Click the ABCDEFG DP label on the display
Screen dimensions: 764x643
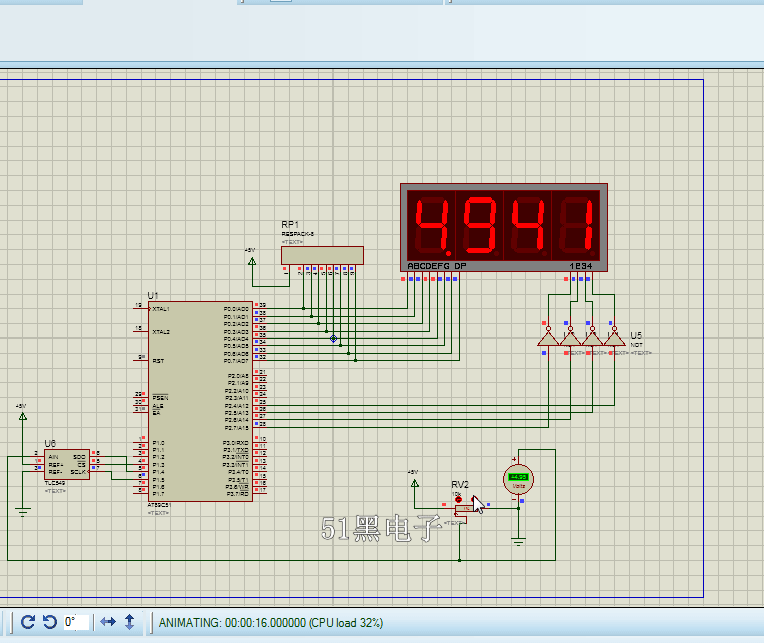(x=437, y=266)
